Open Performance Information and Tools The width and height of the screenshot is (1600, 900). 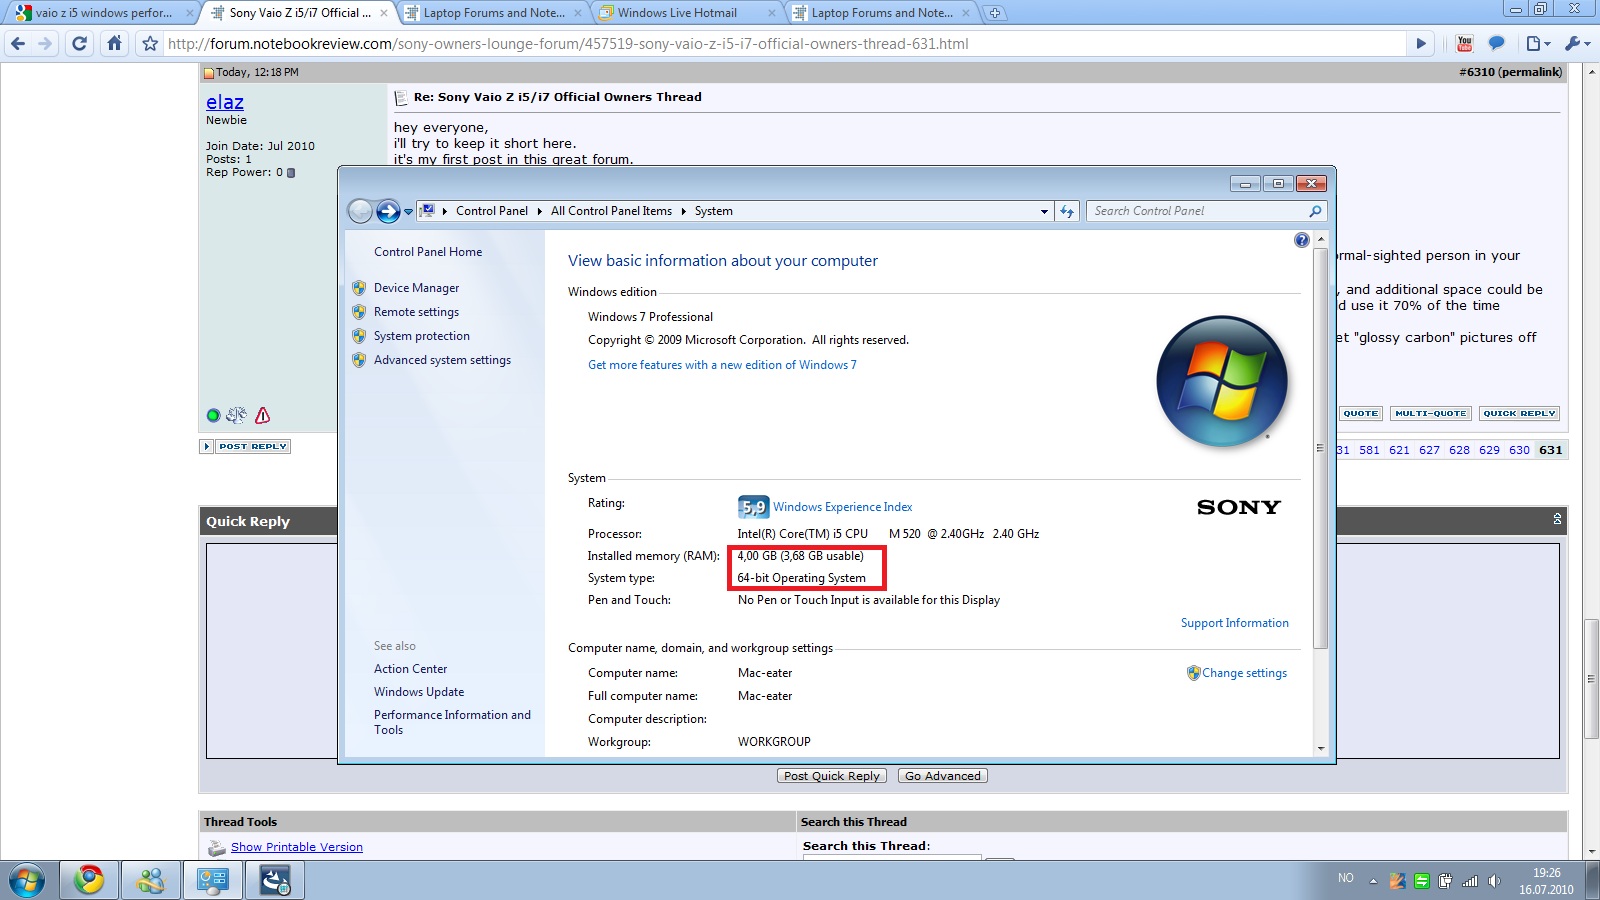coord(452,722)
